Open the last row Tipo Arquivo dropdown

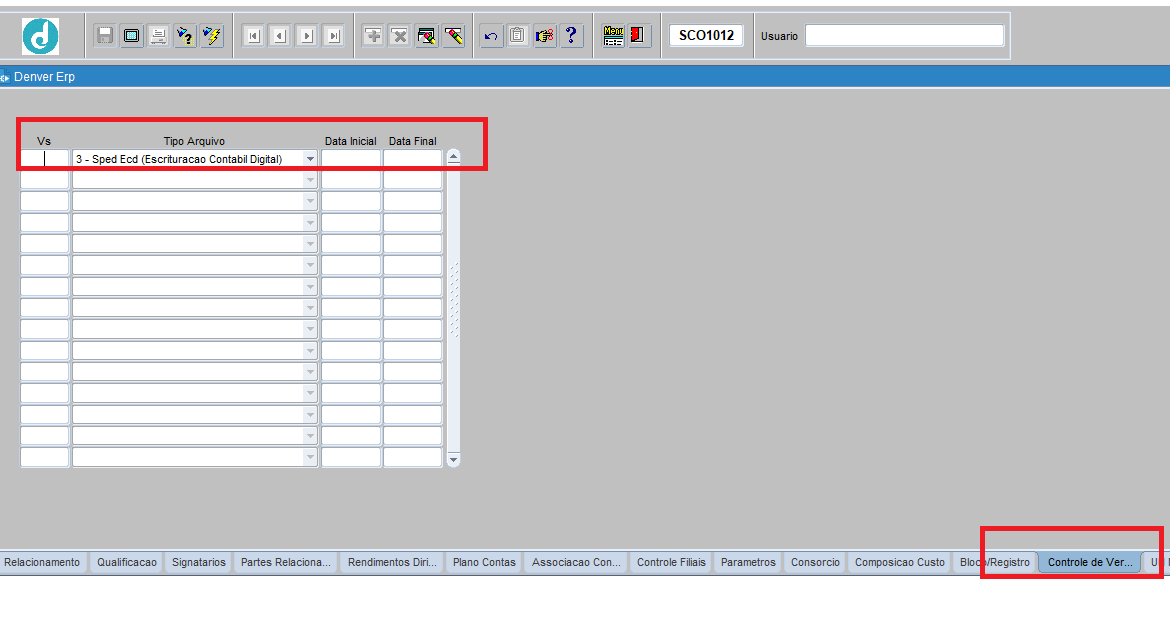[310, 457]
